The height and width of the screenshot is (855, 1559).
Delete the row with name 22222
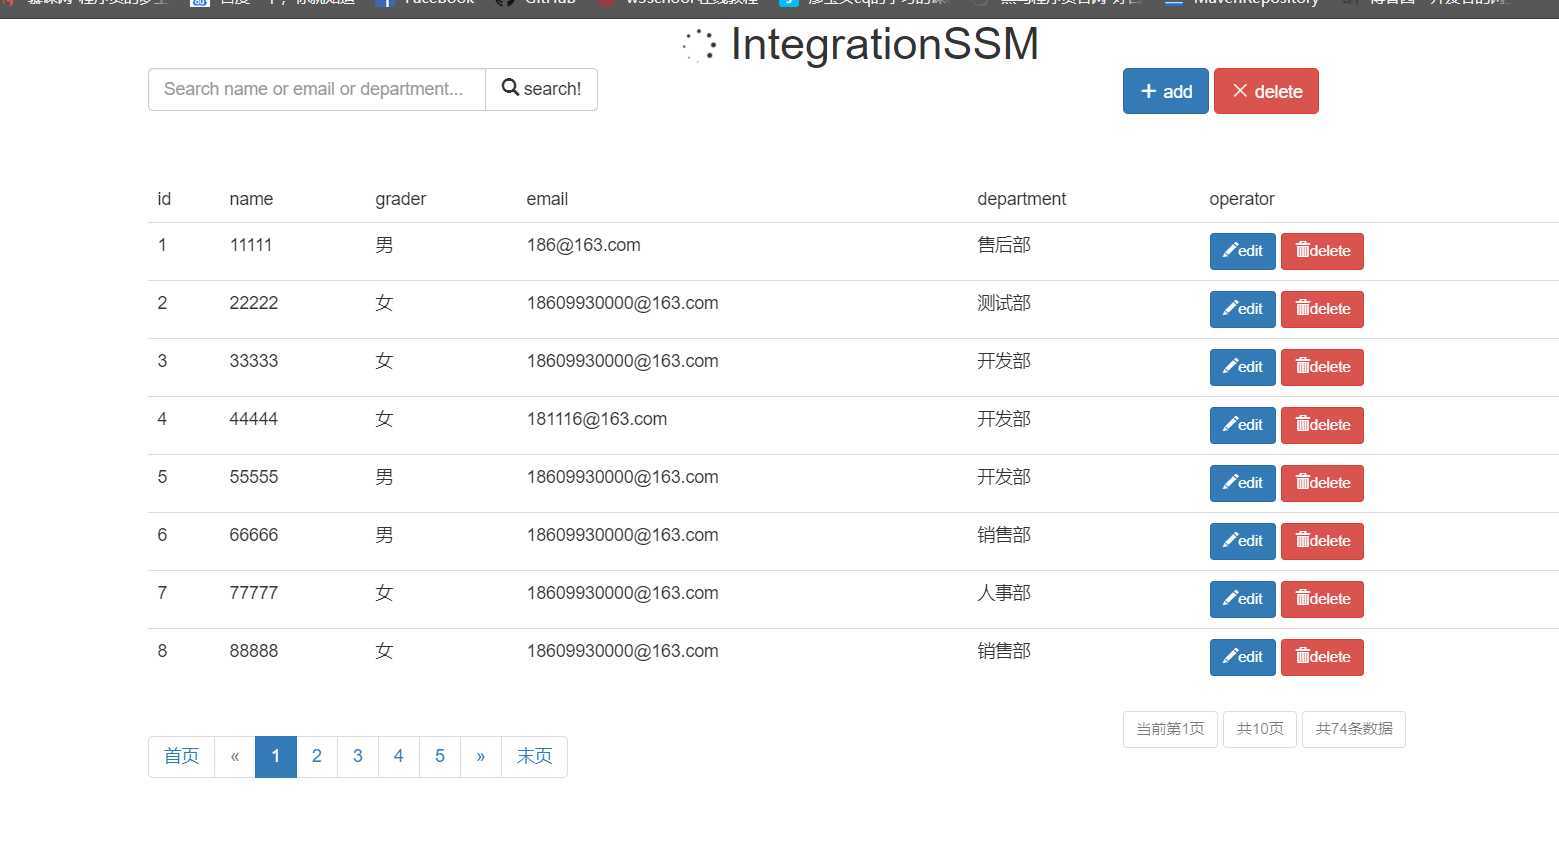point(1322,309)
